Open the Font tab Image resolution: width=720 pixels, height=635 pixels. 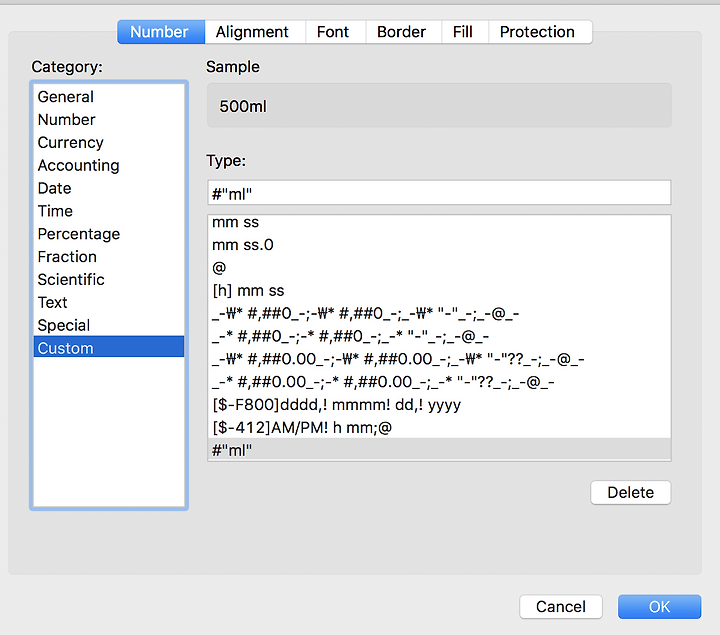tap(335, 32)
